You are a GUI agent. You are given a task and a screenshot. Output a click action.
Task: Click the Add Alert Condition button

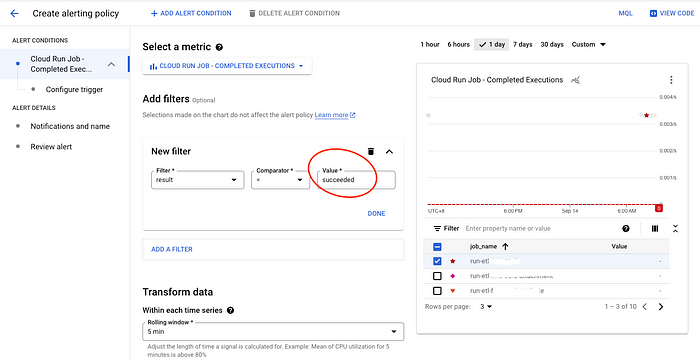point(191,13)
